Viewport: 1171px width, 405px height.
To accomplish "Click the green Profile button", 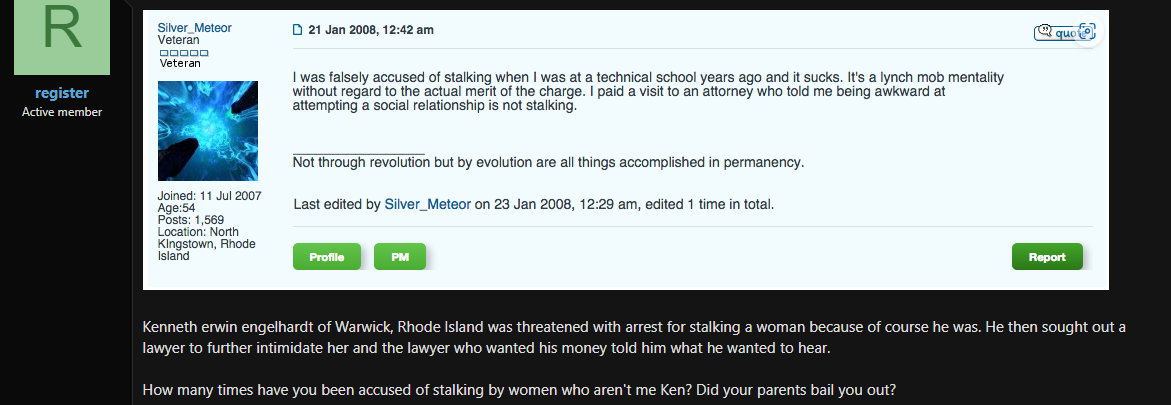I will click(326, 257).
